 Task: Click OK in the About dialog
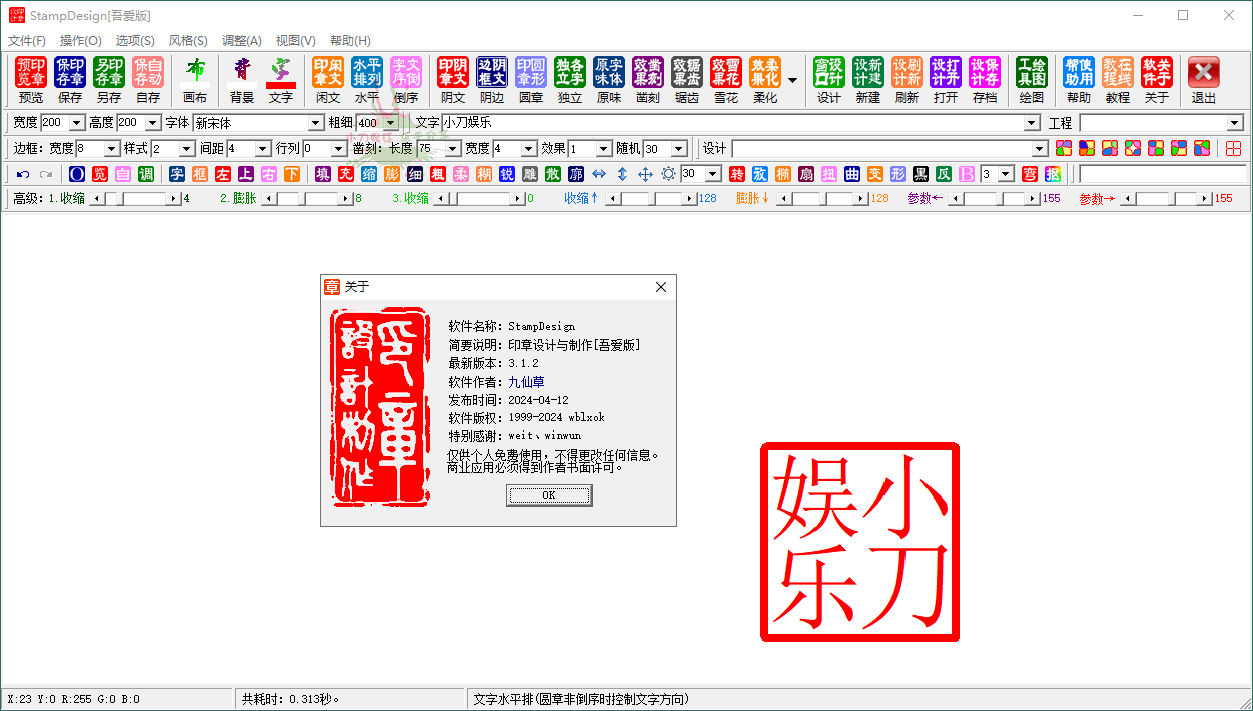pyautogui.click(x=549, y=495)
